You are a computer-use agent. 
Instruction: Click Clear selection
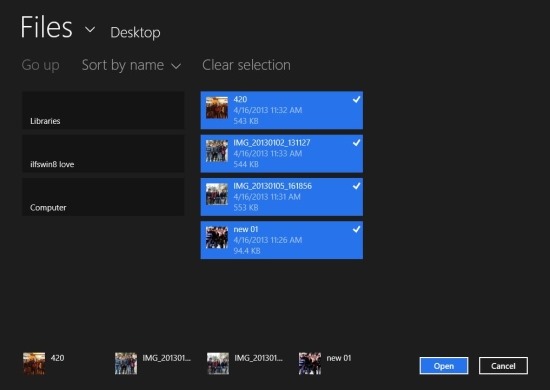[246, 65]
